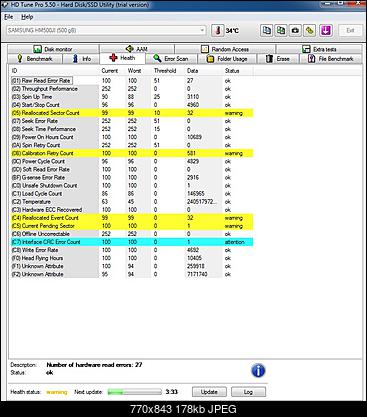This screenshot has height=417, width=367.
Task: Click the Benchmark lightbulb icon
Action: coord(20,59)
